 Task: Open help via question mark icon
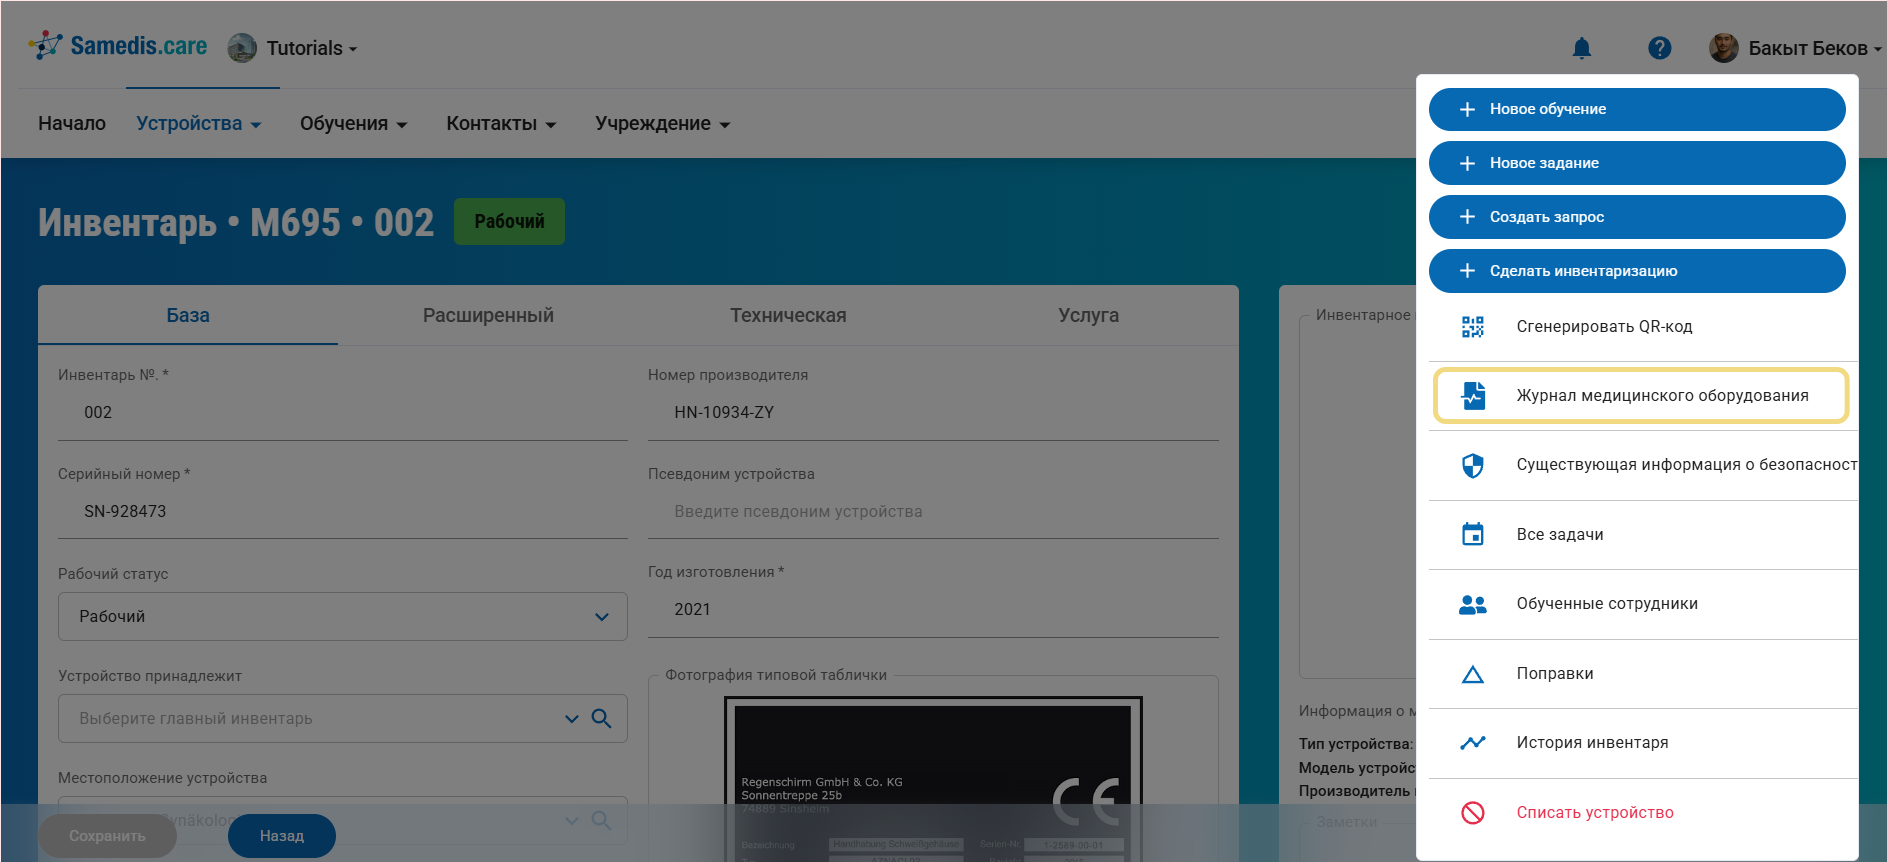click(1659, 48)
